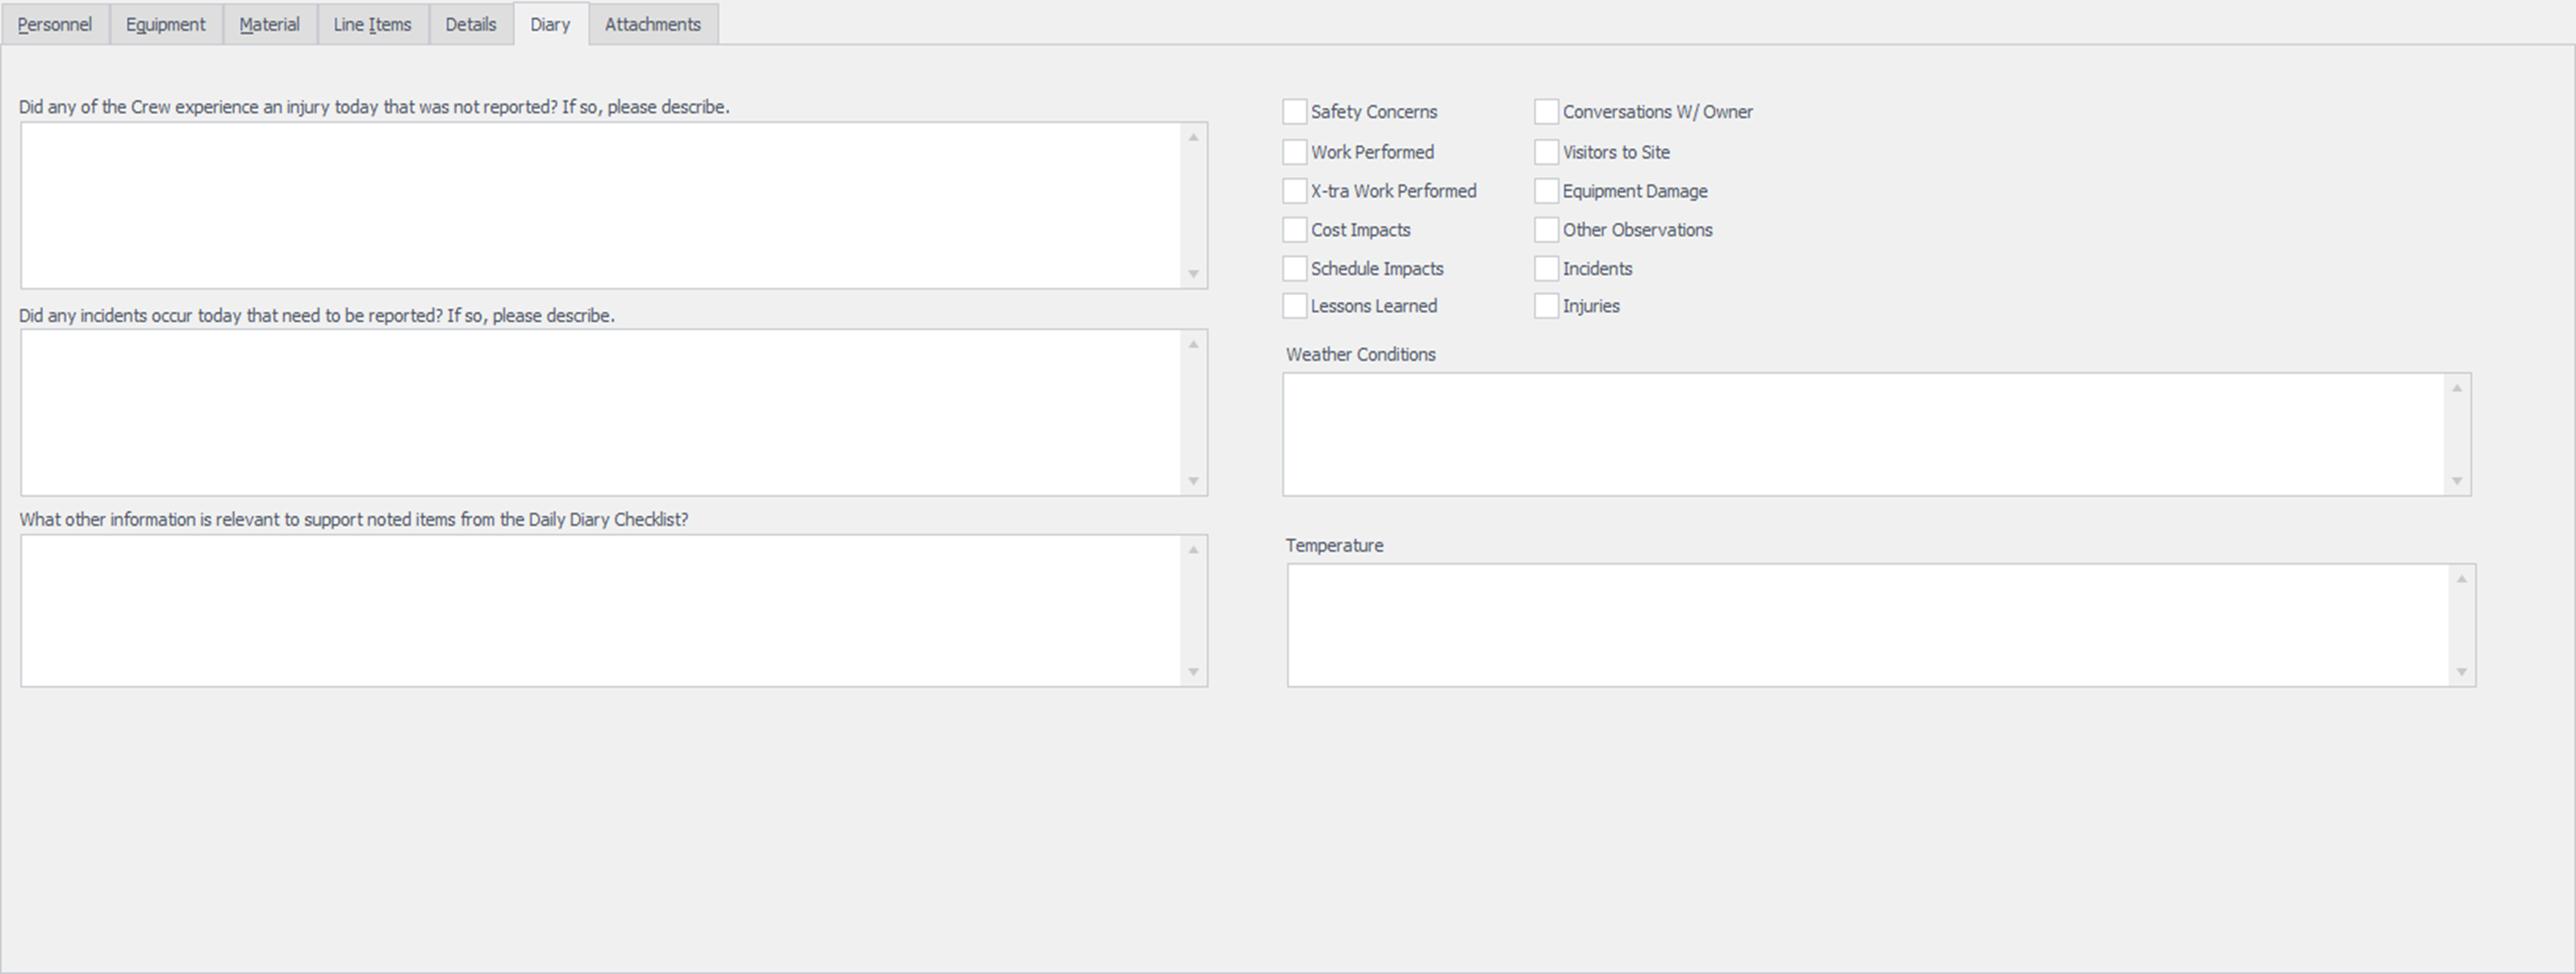Select the Diary tab
Viewport: 2576px width, 974px height.
(550, 23)
